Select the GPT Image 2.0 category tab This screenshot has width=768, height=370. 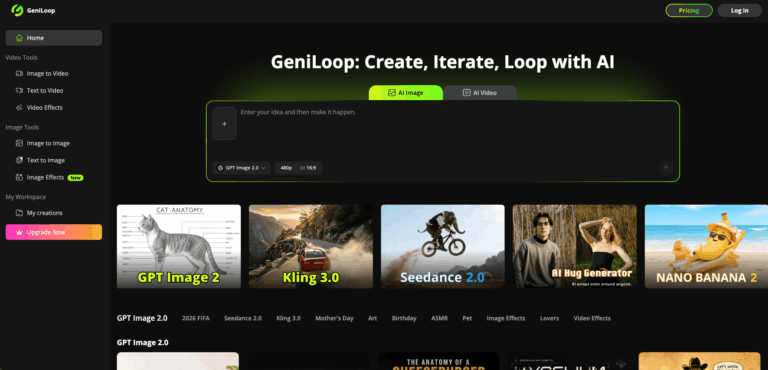(x=142, y=318)
